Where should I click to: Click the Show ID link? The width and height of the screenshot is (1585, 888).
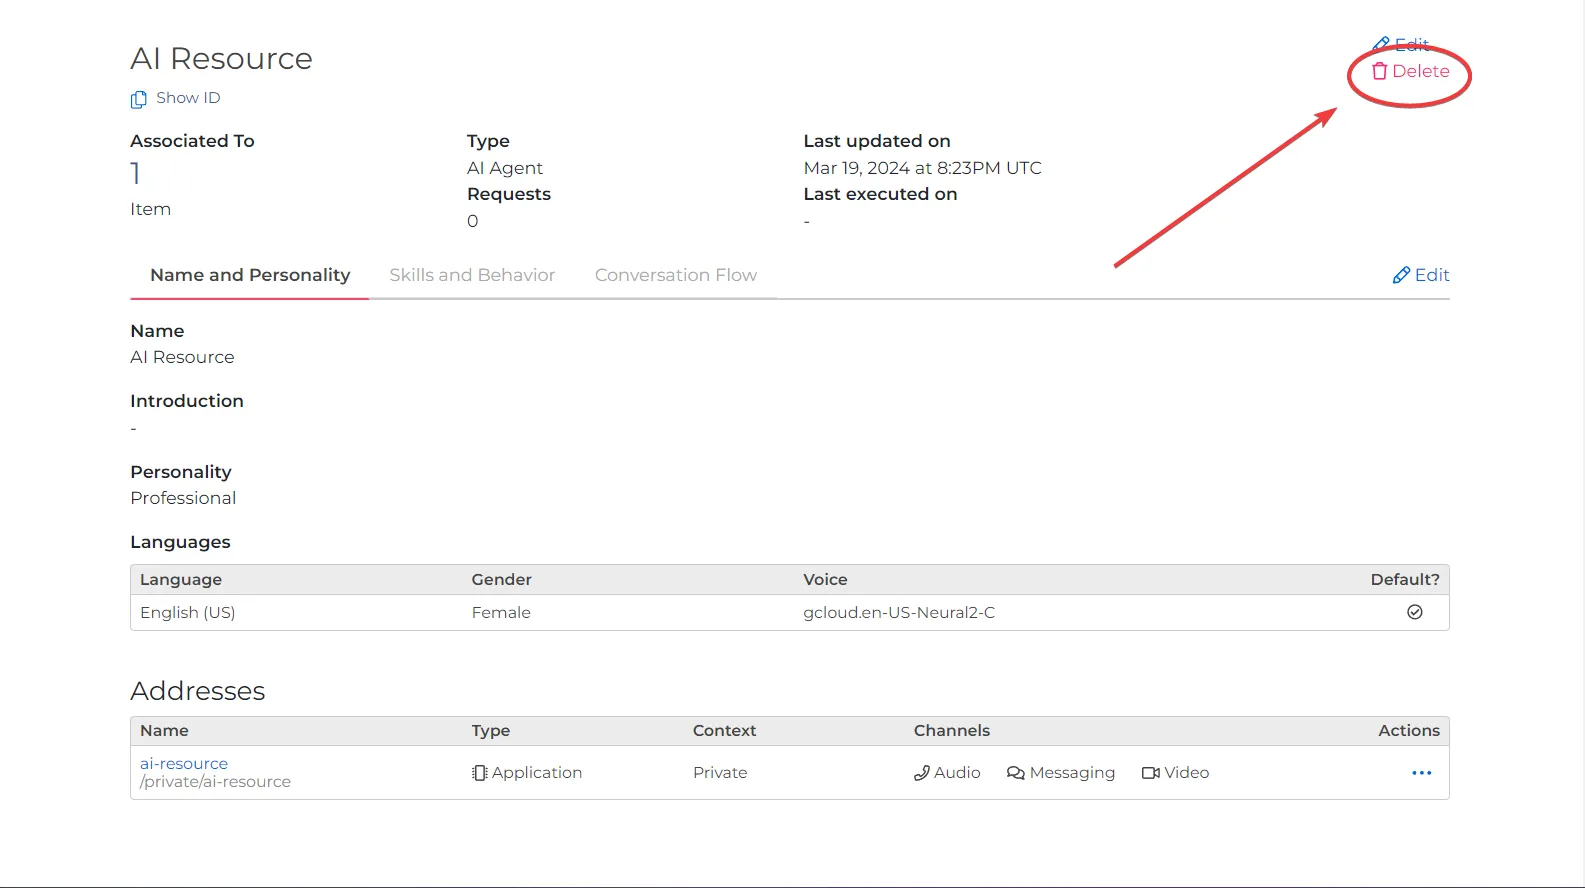click(x=188, y=98)
